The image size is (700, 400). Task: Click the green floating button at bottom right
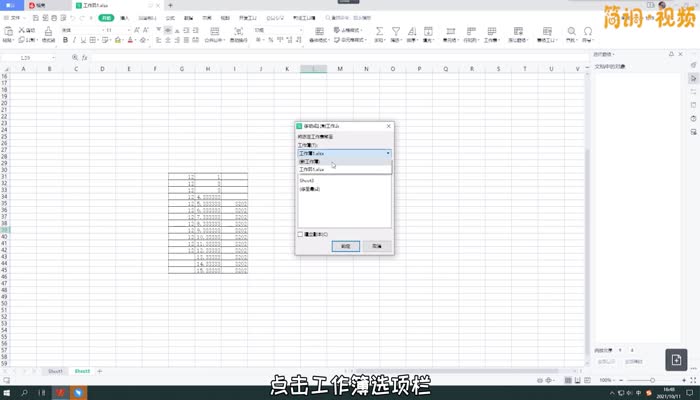[677, 358]
